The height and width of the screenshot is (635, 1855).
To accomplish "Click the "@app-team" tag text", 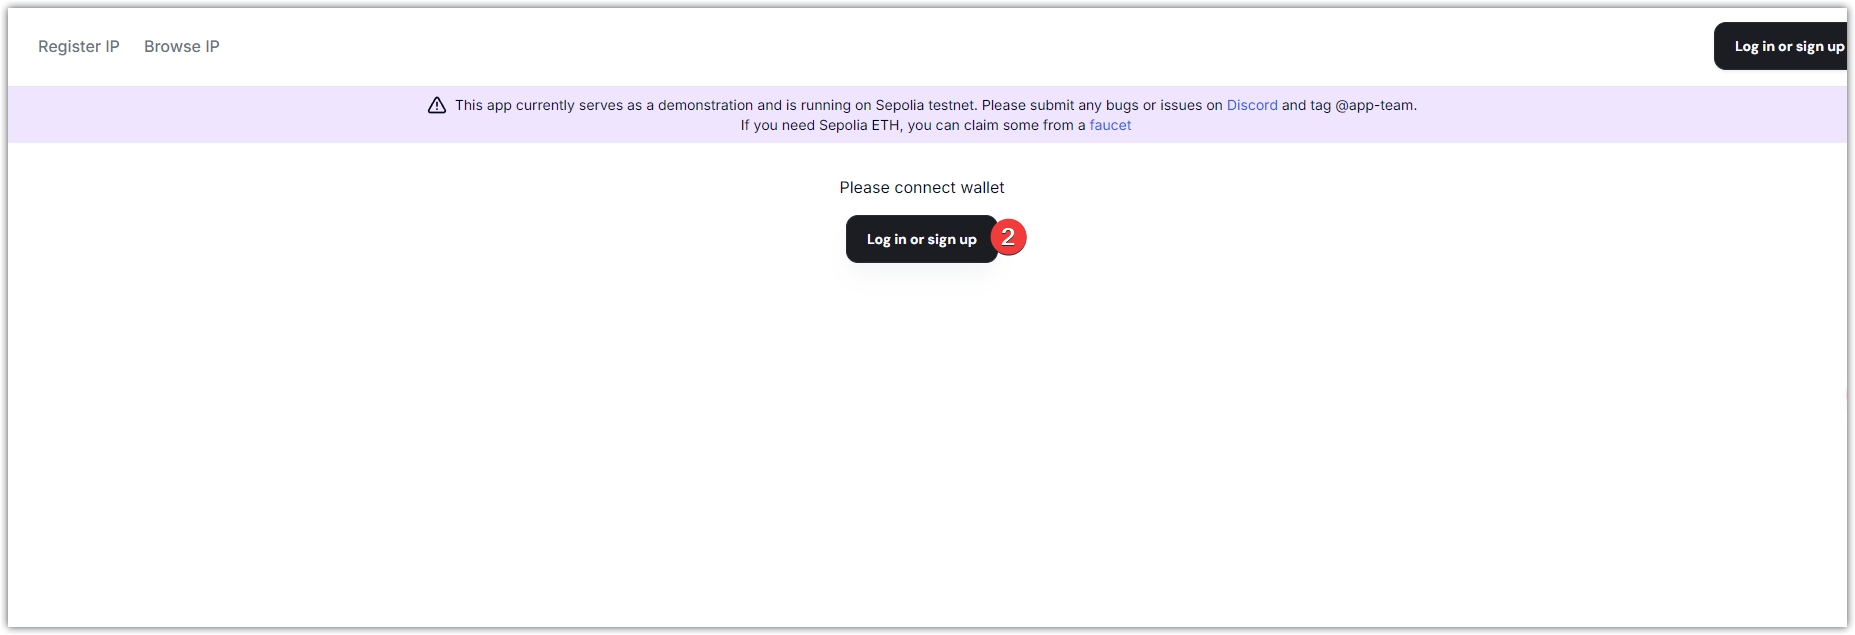I will 1375,105.
